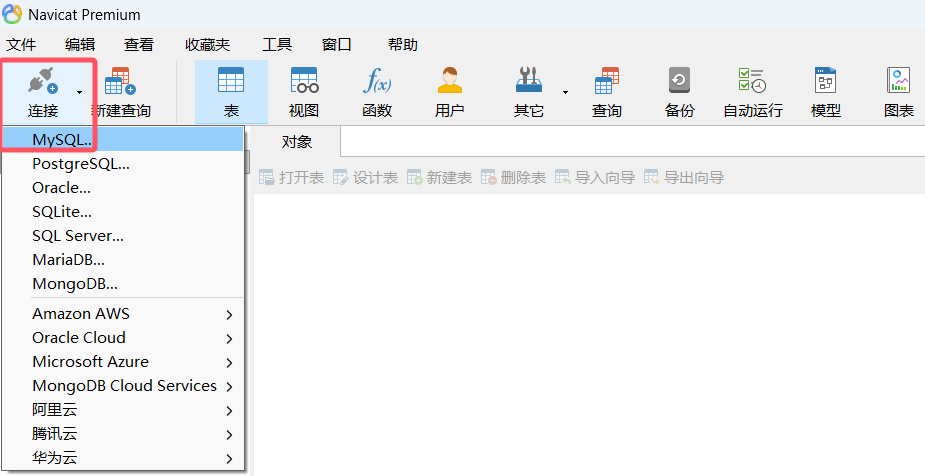Click the Navicat Premium app logo

[x=12, y=14]
